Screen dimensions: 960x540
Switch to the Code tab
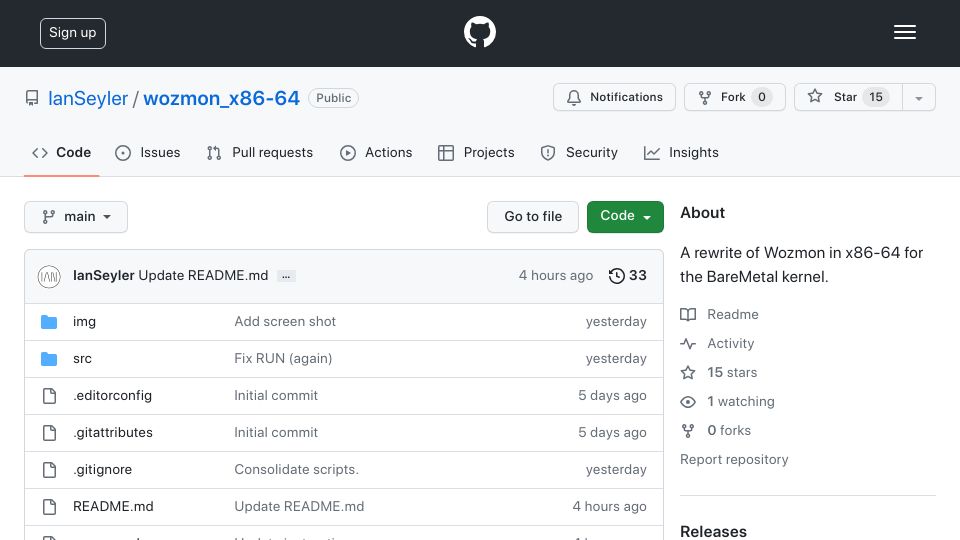(61, 152)
